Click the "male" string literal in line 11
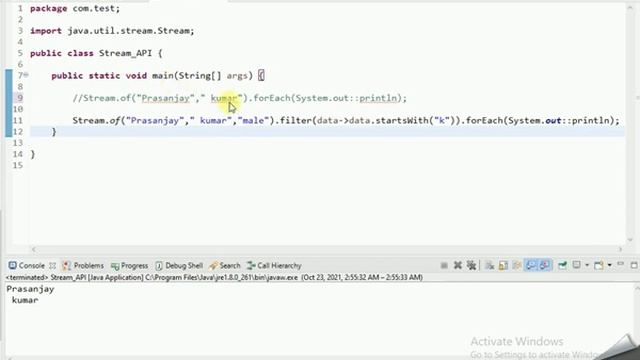Image resolution: width=640 pixels, height=360 pixels. pos(253,121)
